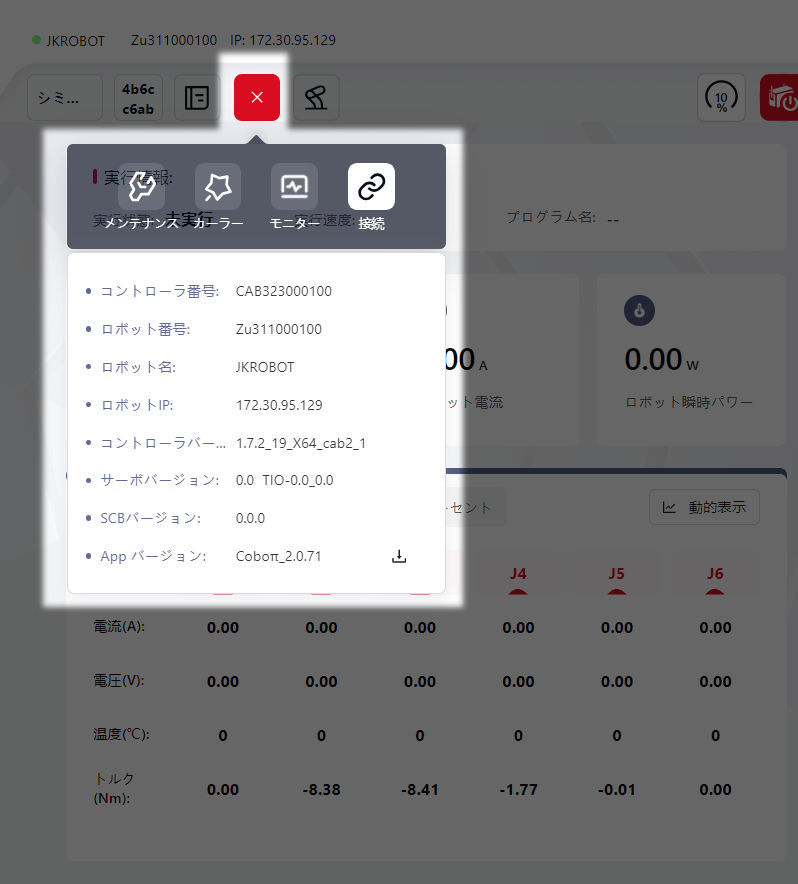
Task: Open the 10% speed gauge control
Action: (720, 98)
